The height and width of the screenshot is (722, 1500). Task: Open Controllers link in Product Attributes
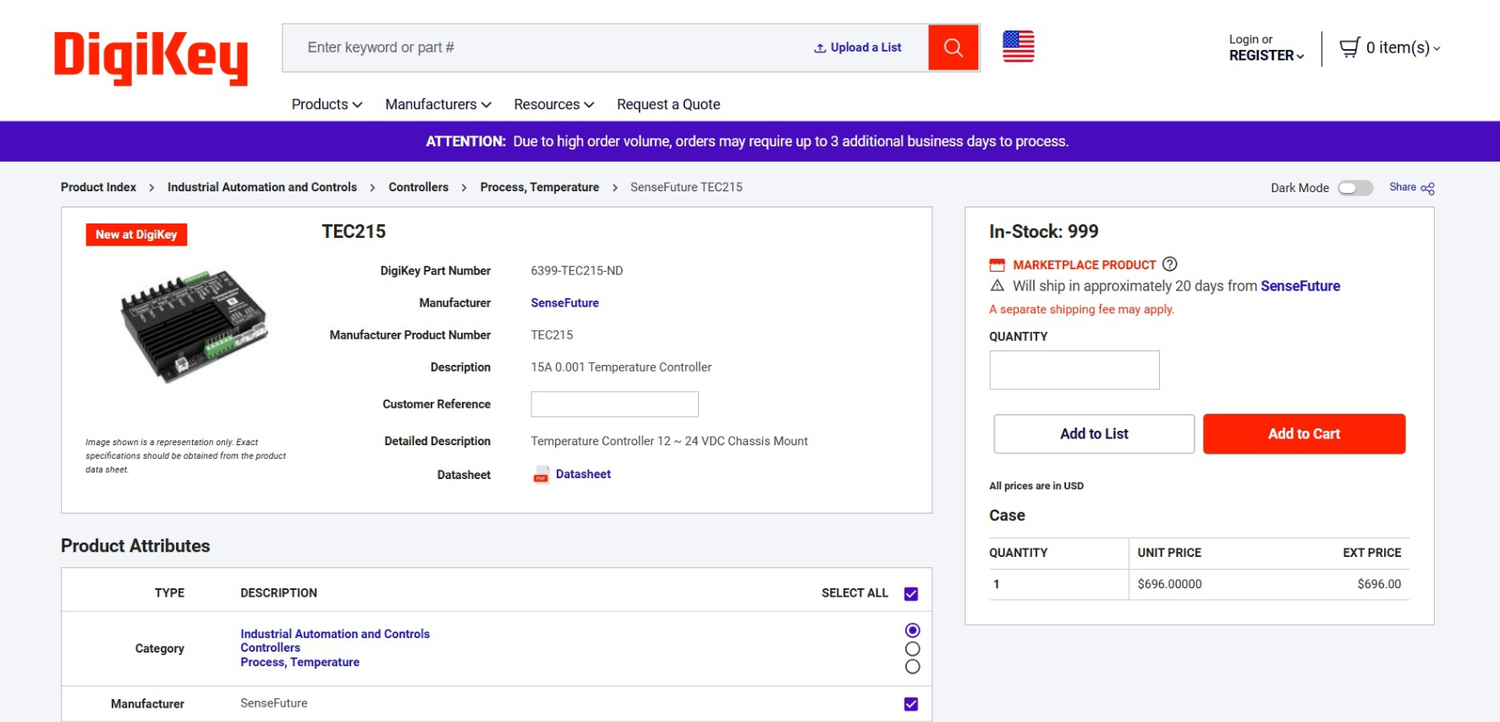pos(270,648)
